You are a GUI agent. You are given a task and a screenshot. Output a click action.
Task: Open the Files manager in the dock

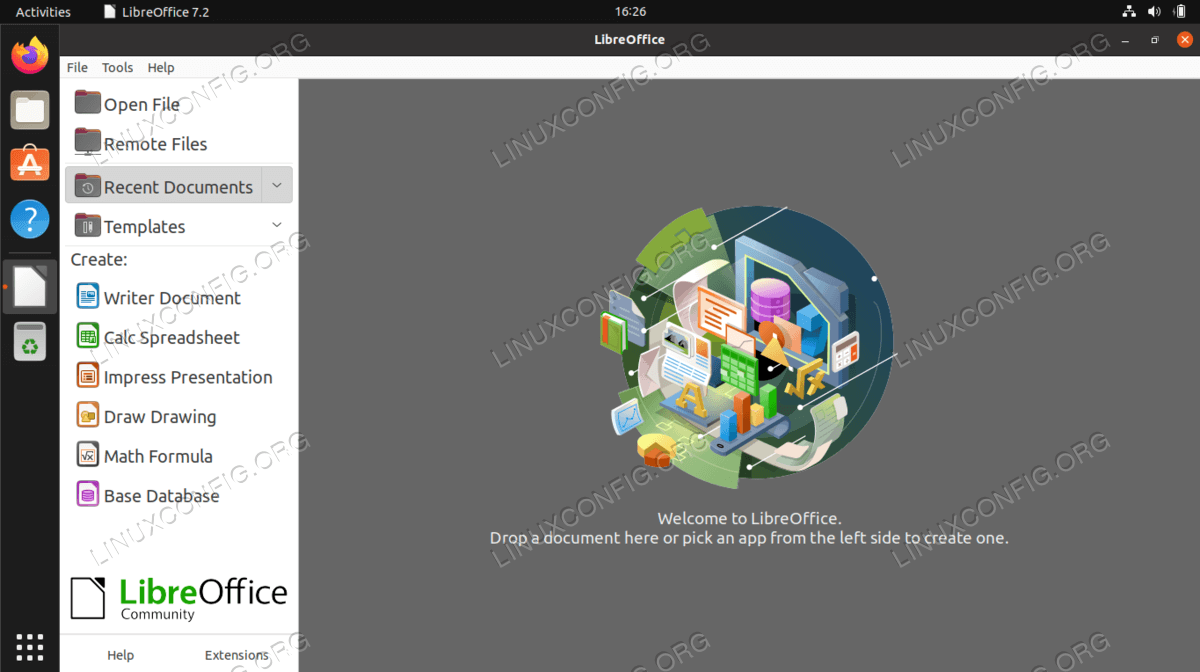(x=30, y=109)
